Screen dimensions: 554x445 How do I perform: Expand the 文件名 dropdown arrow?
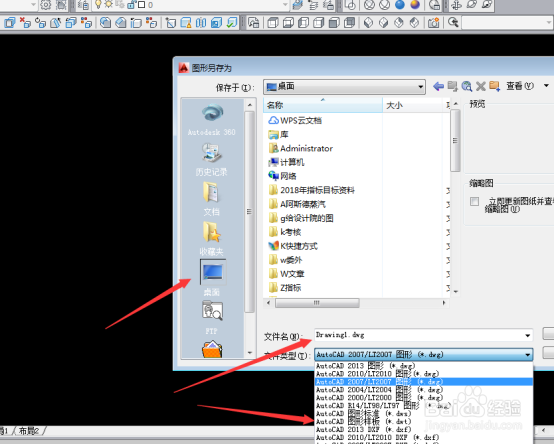[x=527, y=335]
